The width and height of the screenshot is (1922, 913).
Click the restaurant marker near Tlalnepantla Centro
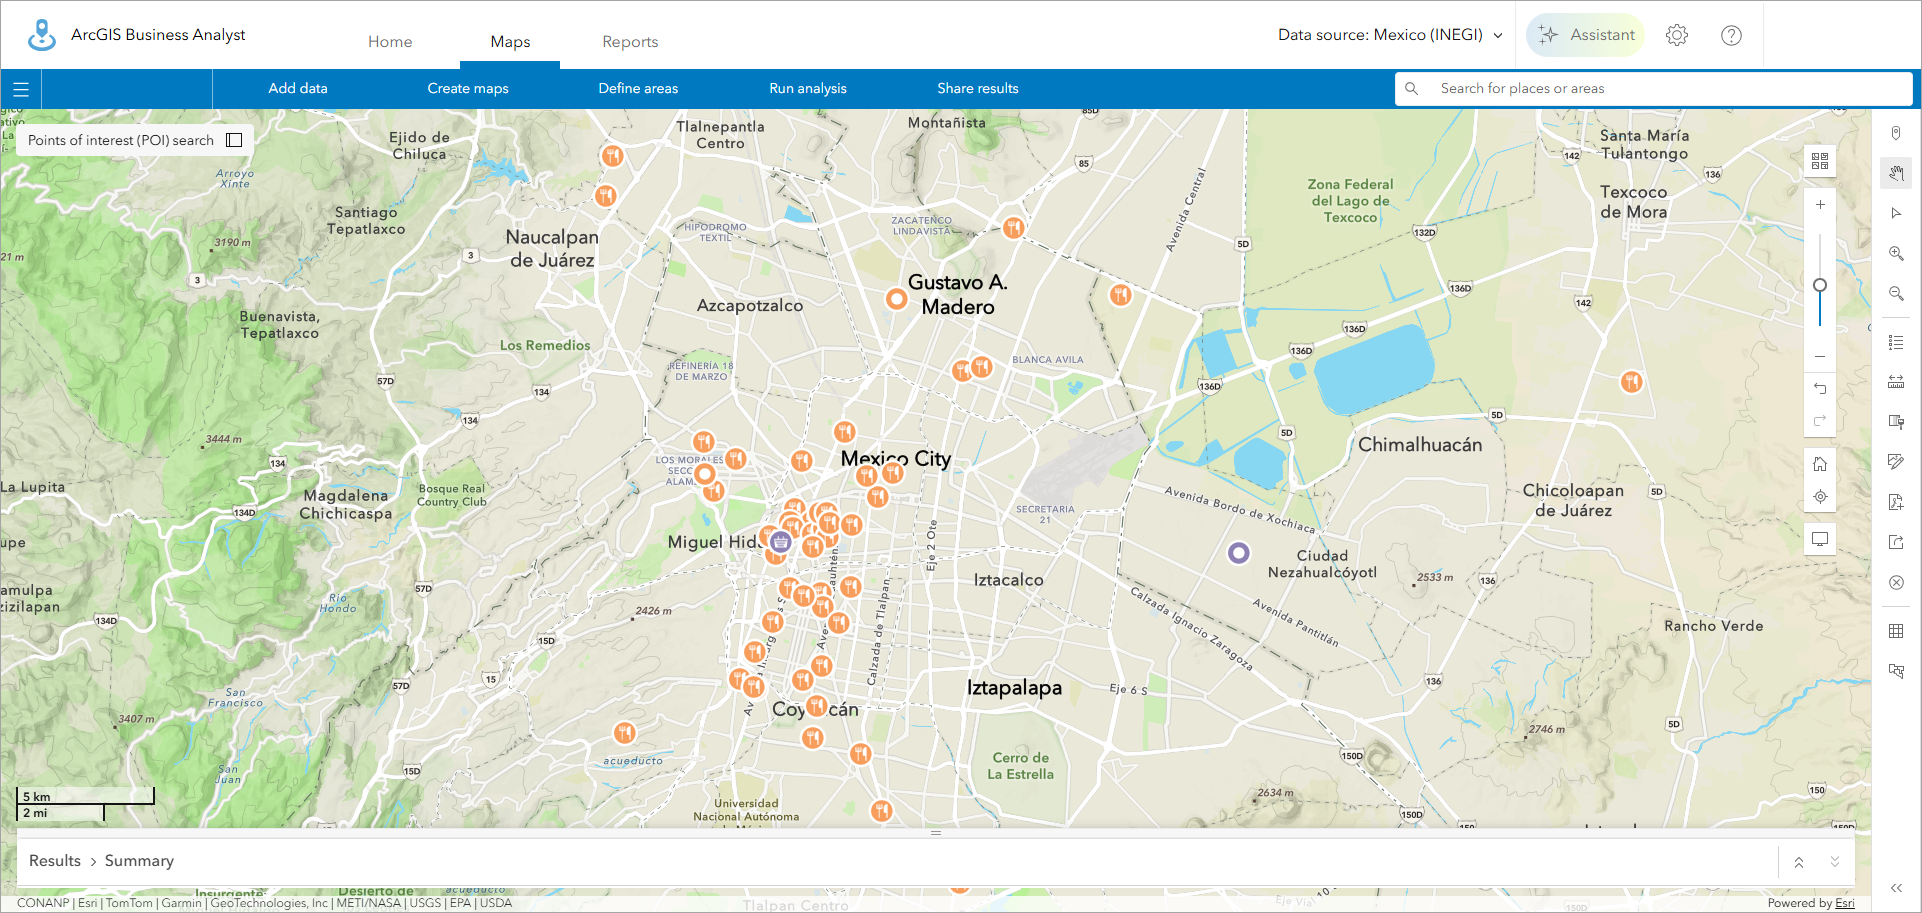tap(612, 155)
